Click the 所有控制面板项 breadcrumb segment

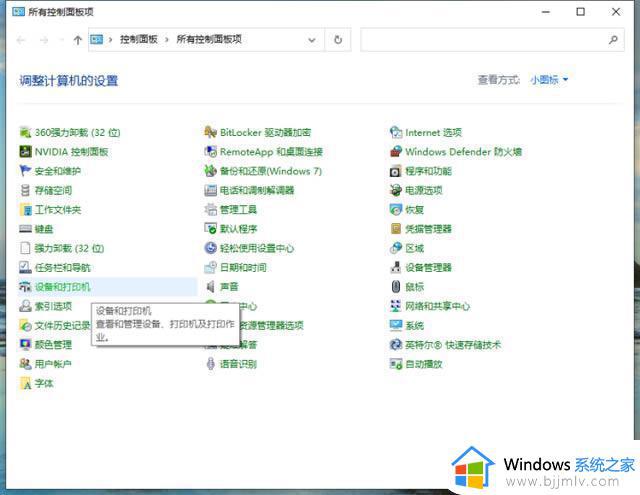pyautogui.click(x=209, y=39)
